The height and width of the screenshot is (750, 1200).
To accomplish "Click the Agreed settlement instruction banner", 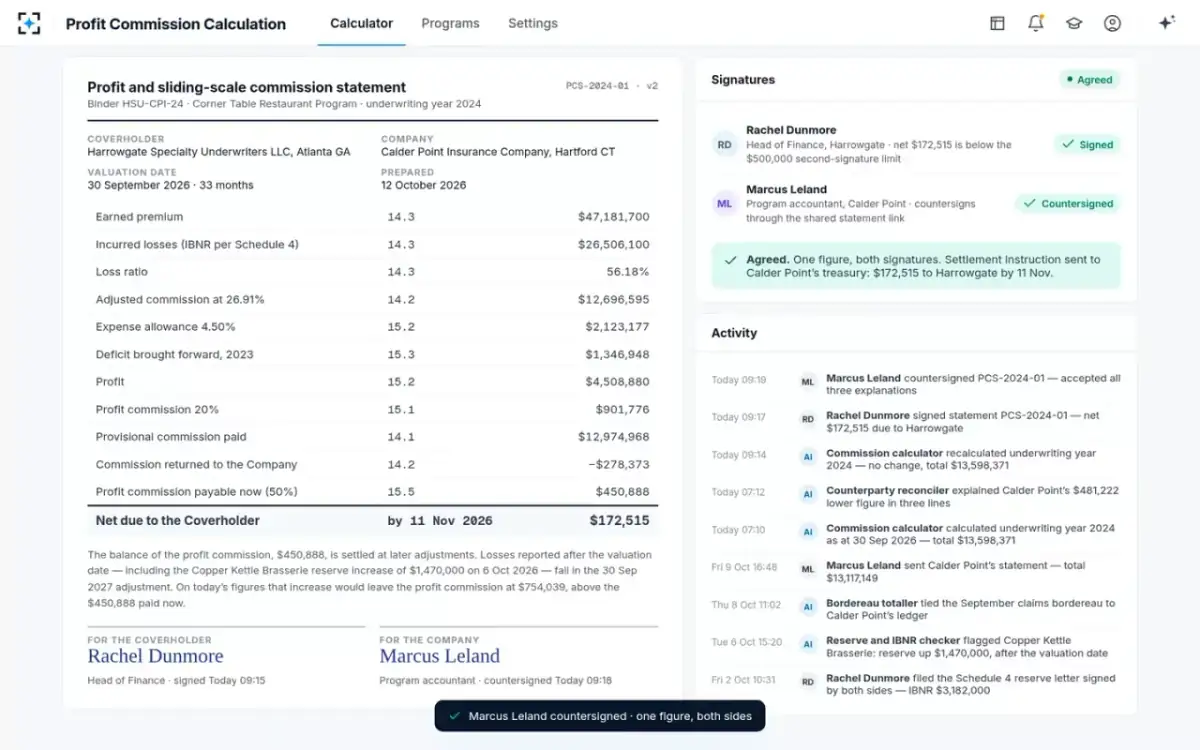I will click(916, 266).
